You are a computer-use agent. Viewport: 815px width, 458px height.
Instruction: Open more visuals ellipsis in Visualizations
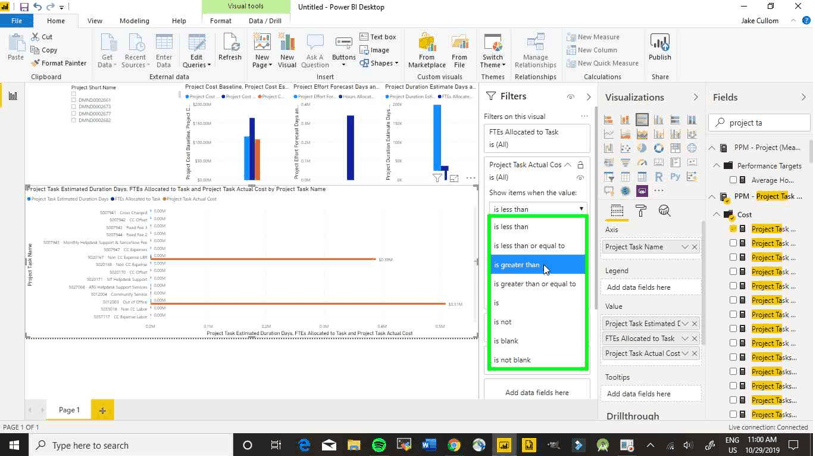coord(659,191)
